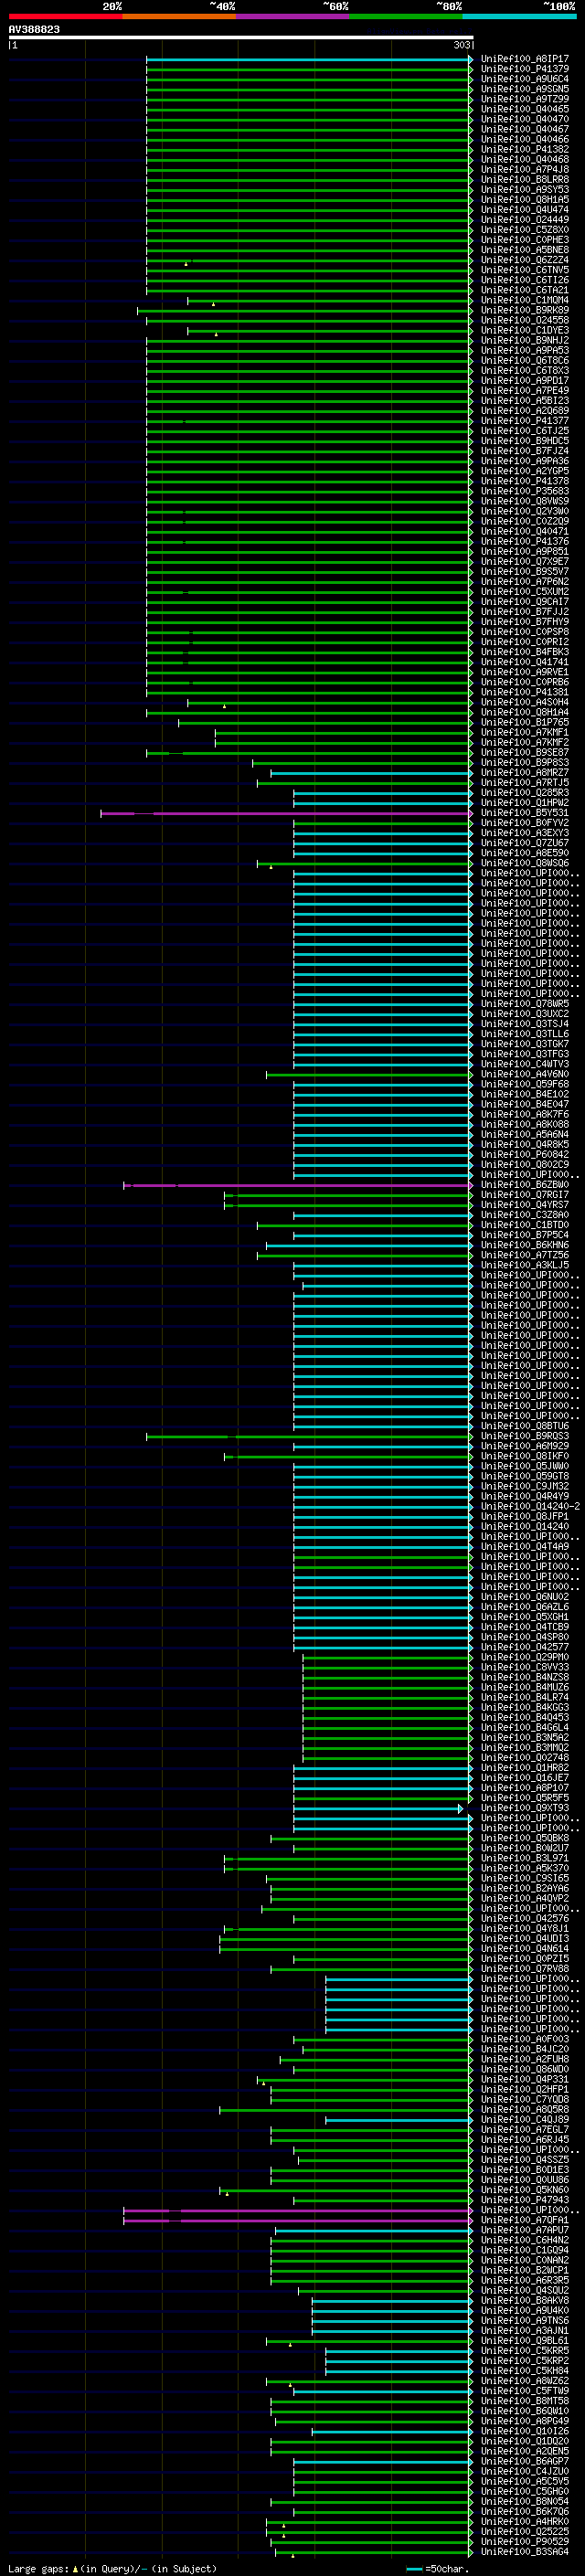Open hit UniRef100_P41382
This screenshot has height=2576, width=585.
(525, 149)
